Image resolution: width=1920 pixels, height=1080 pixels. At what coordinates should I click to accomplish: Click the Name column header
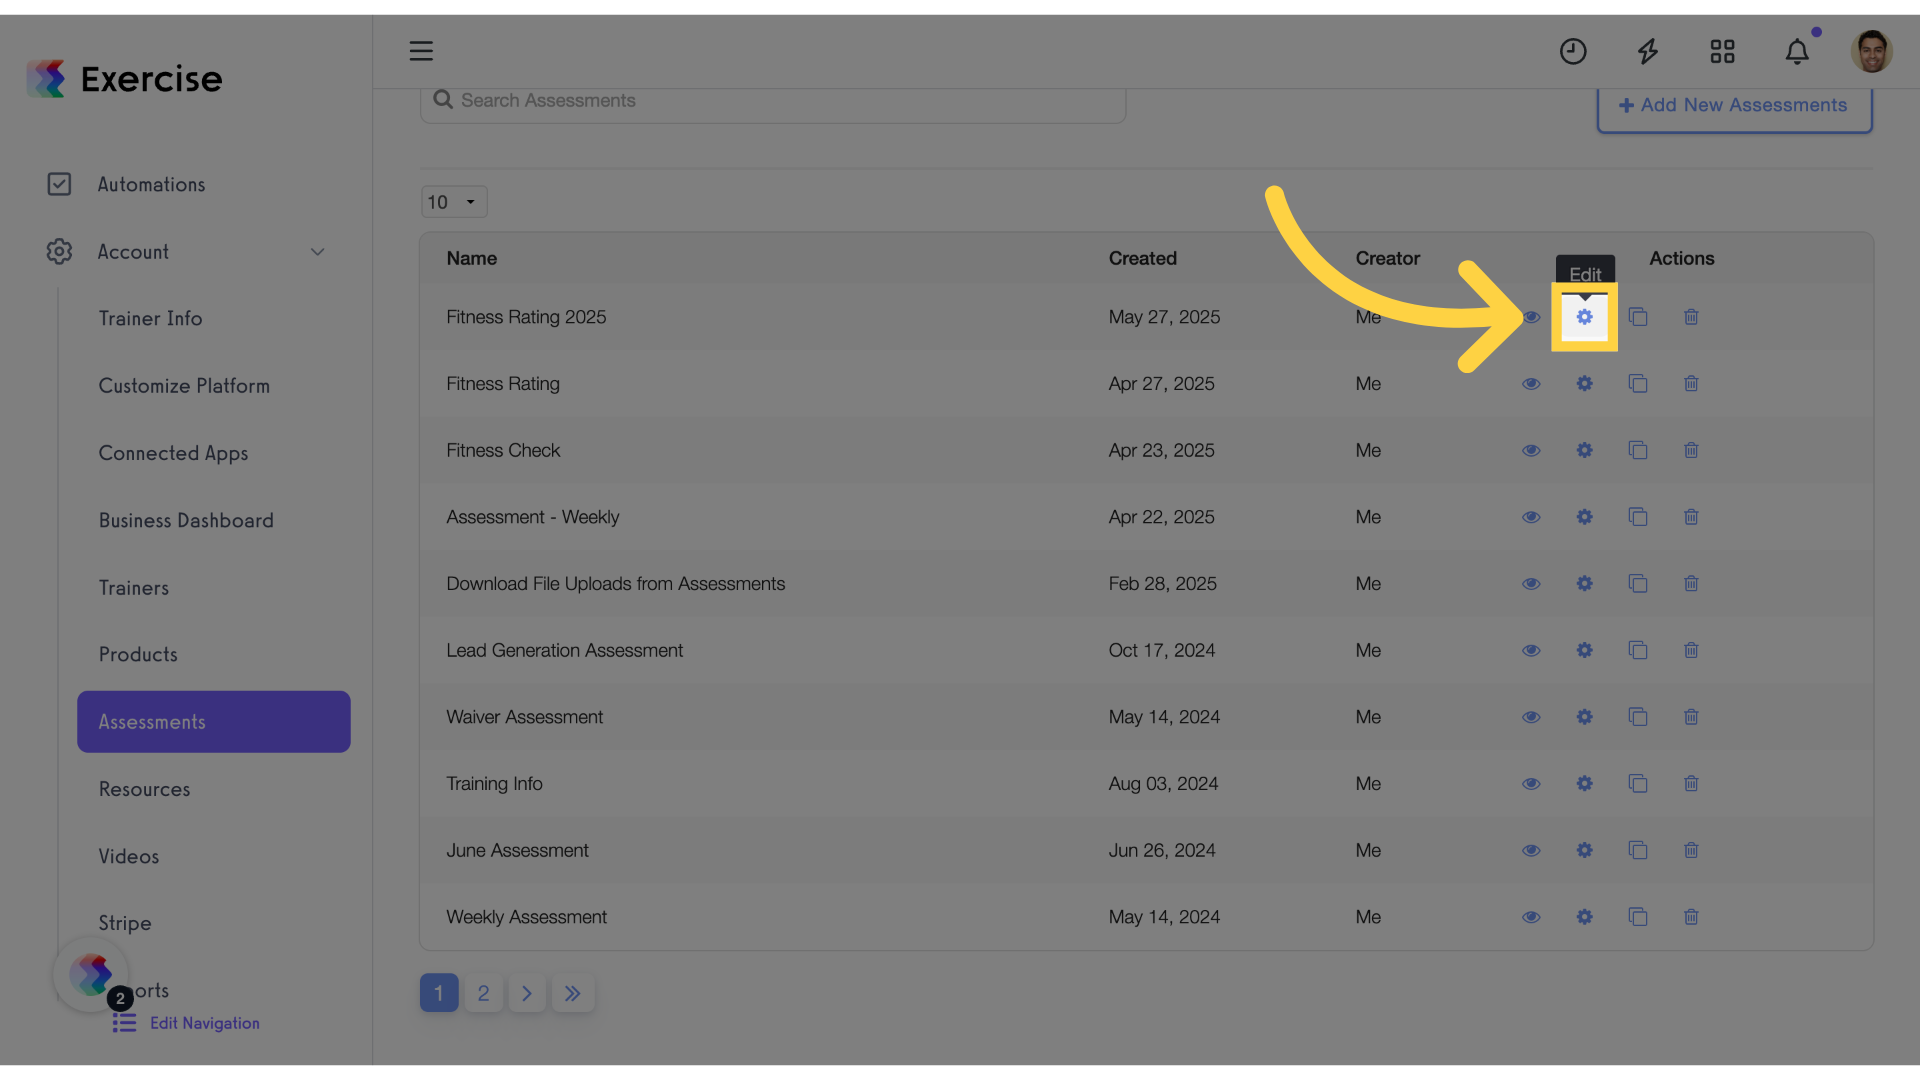pos(472,259)
